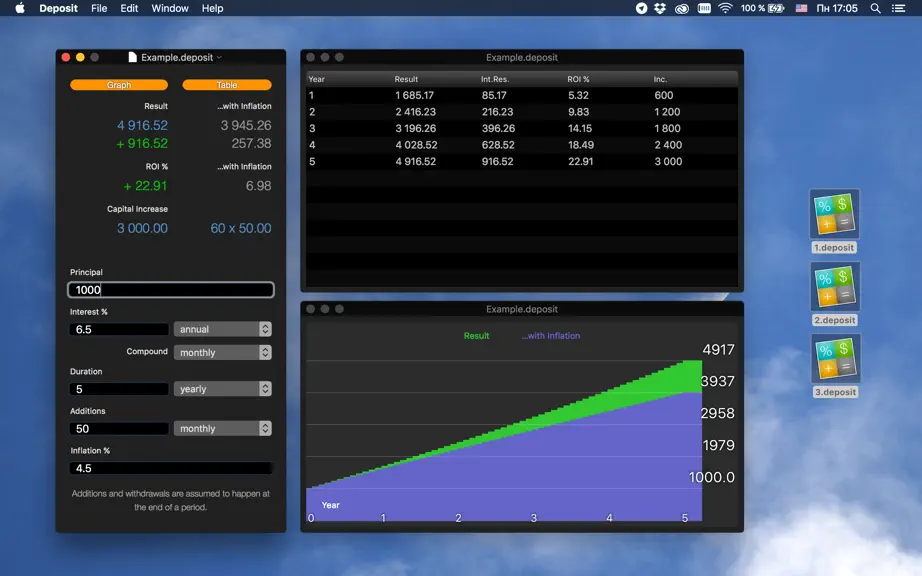Select the 3.deposit desktop file icon
This screenshot has height=576, width=922.
coord(835,366)
